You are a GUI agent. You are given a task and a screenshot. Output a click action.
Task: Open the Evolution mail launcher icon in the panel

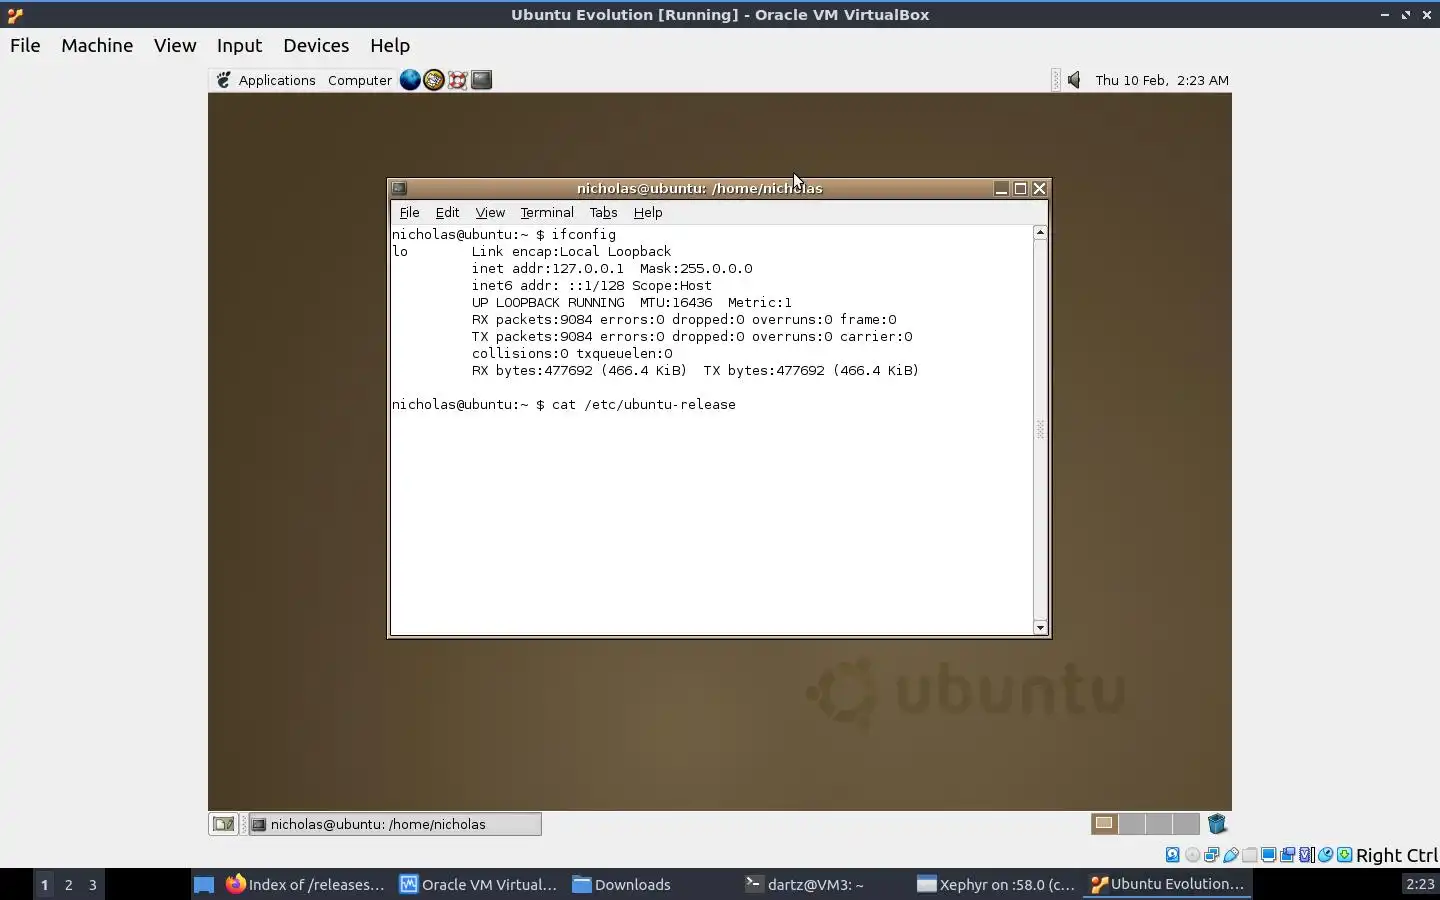tap(434, 80)
